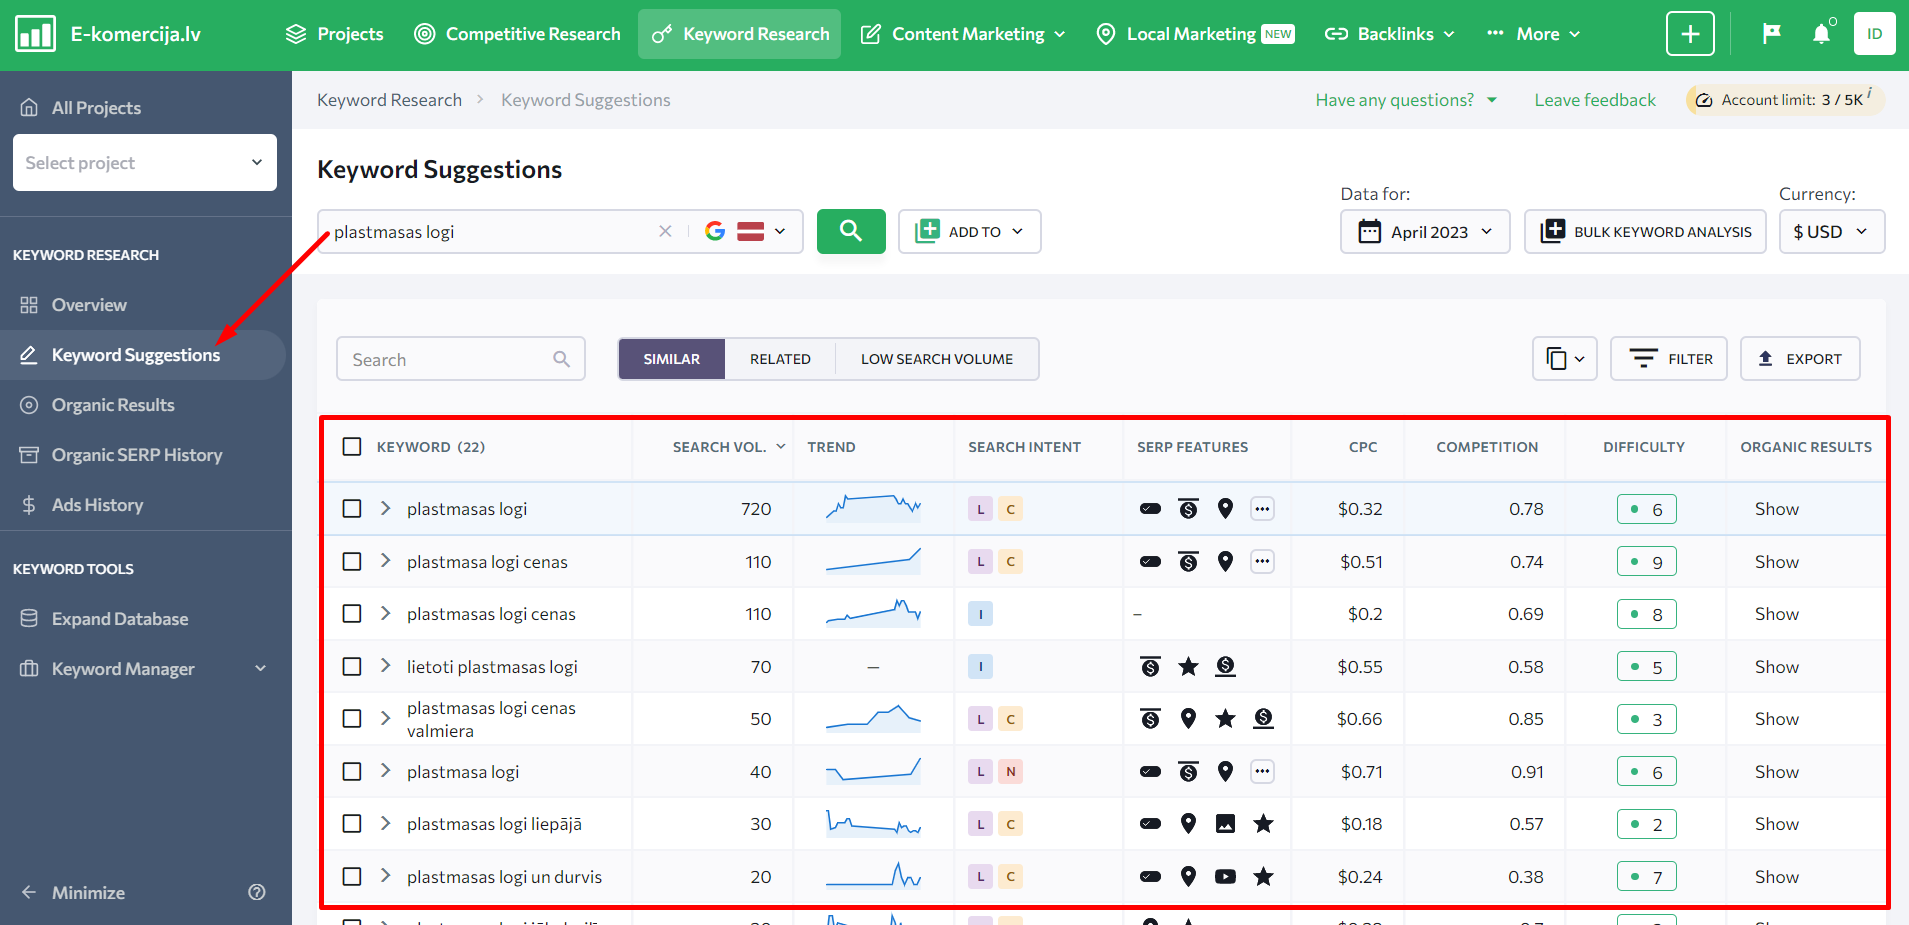Check the select-all keywords checkbox
1909x925 pixels.
click(352, 447)
